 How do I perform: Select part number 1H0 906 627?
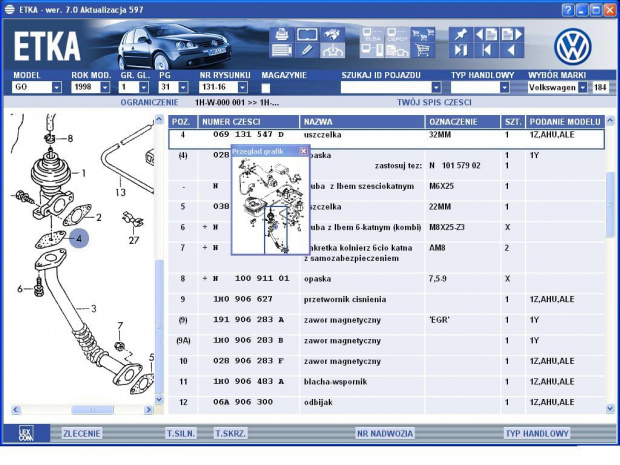243,299
